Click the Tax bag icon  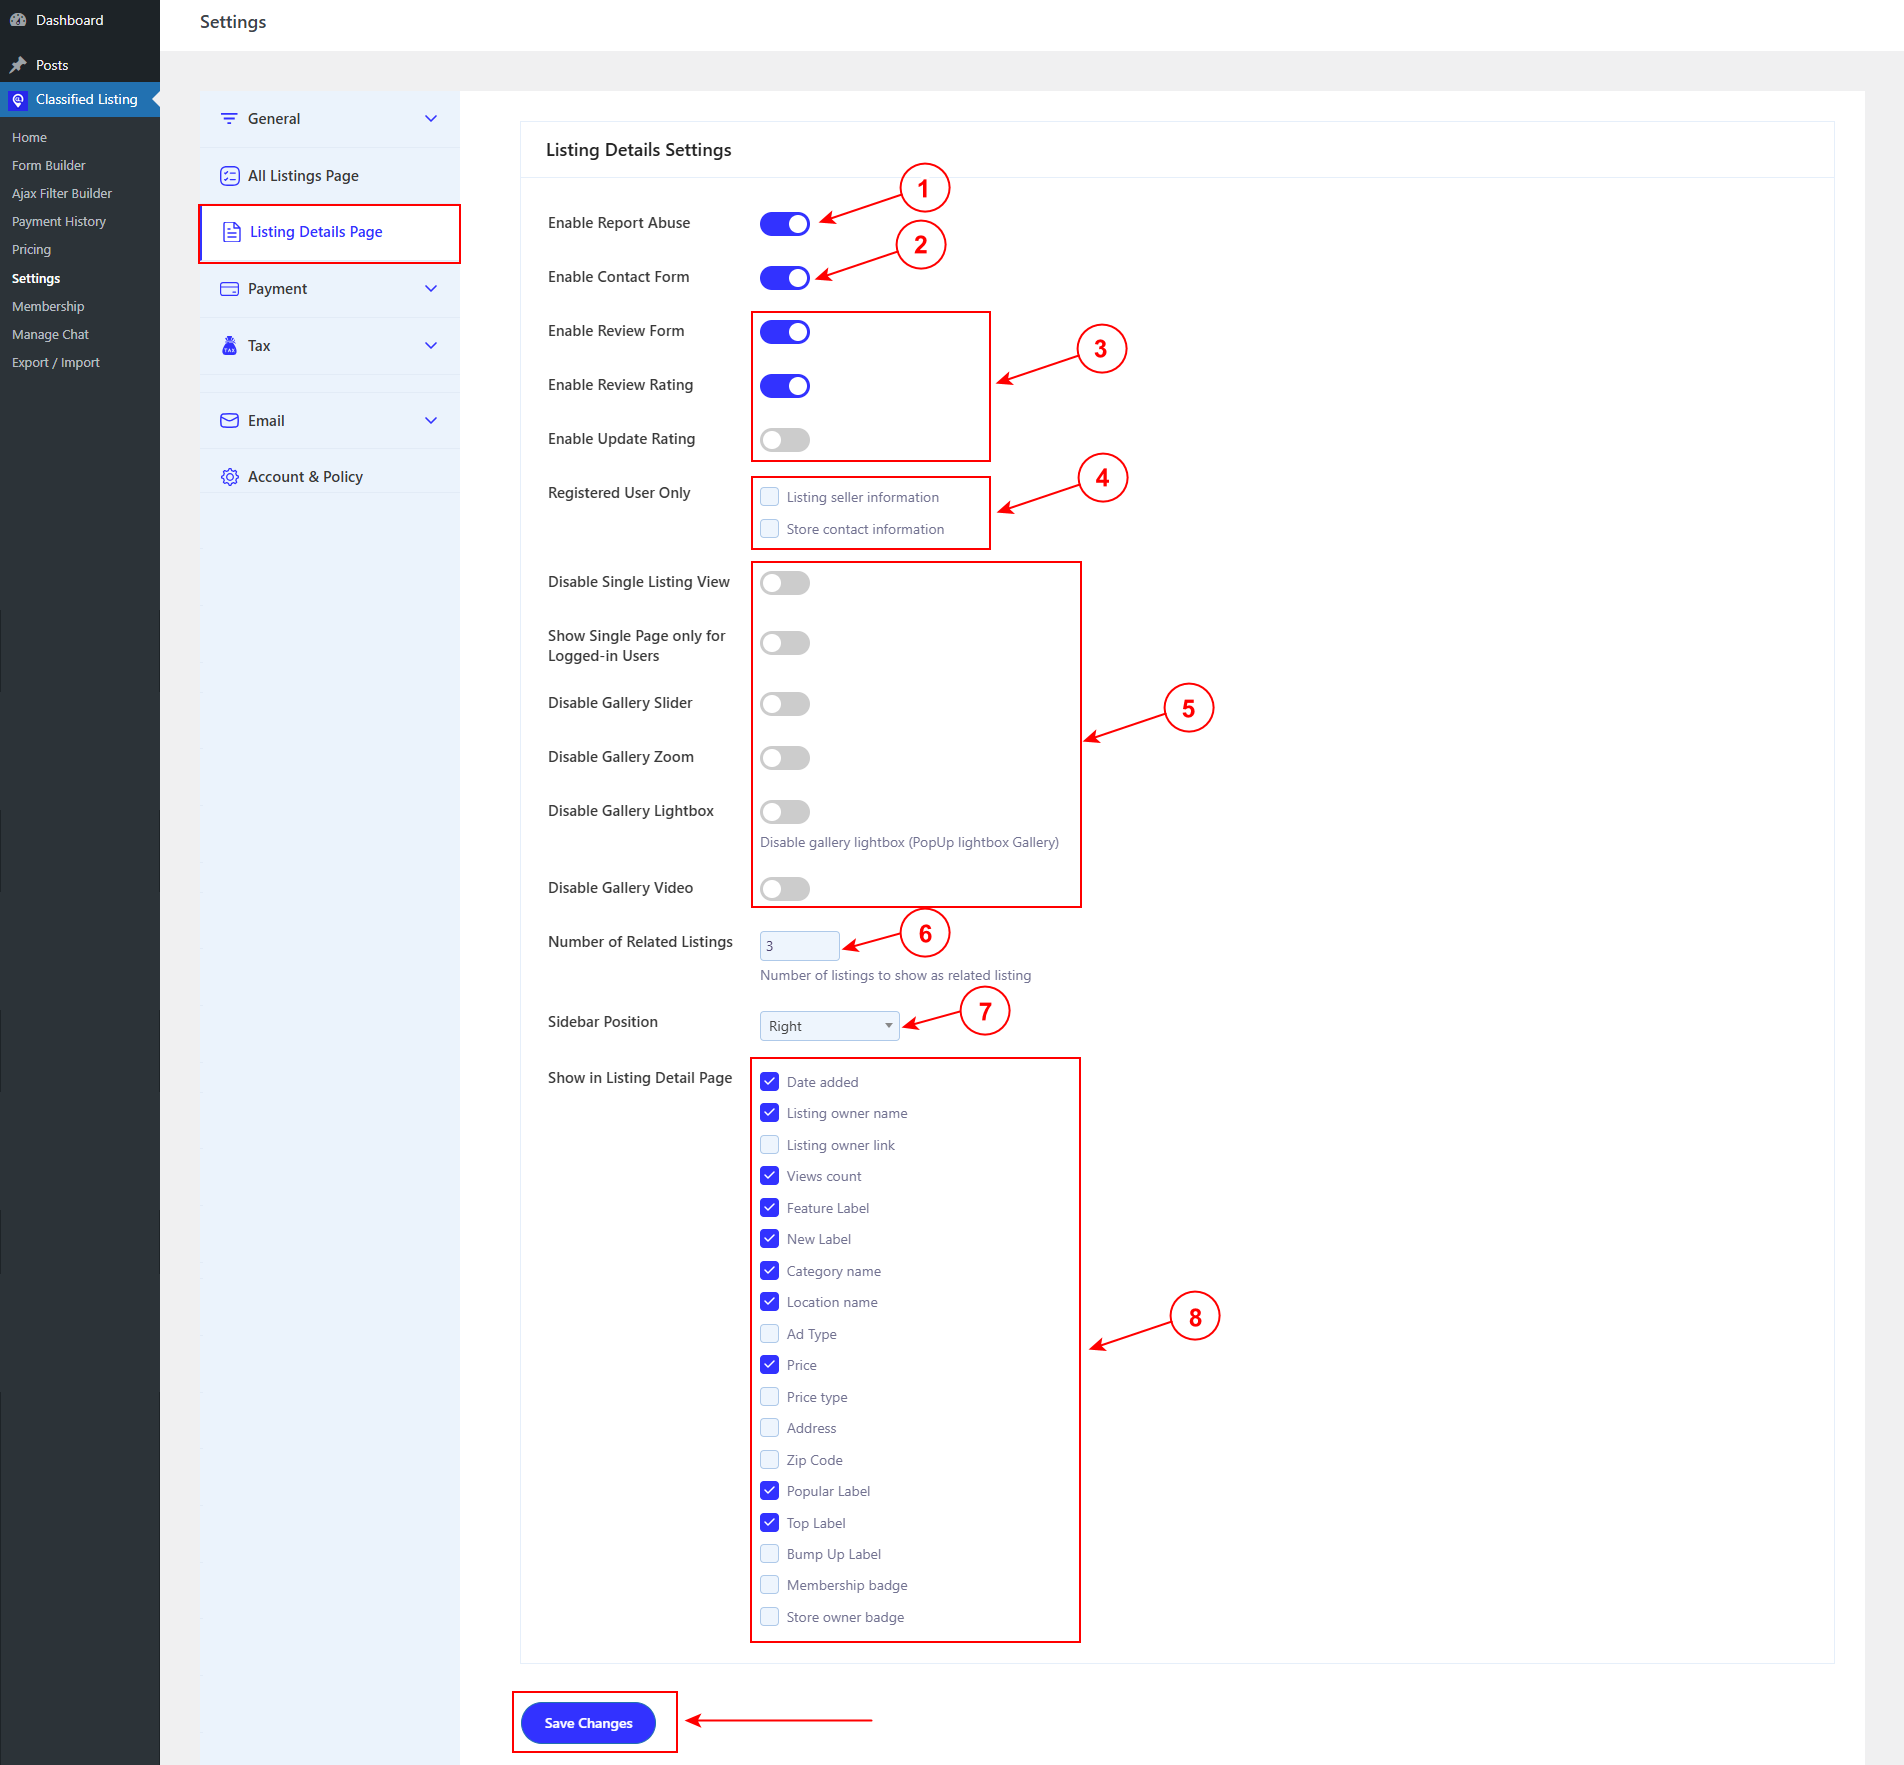click(229, 346)
